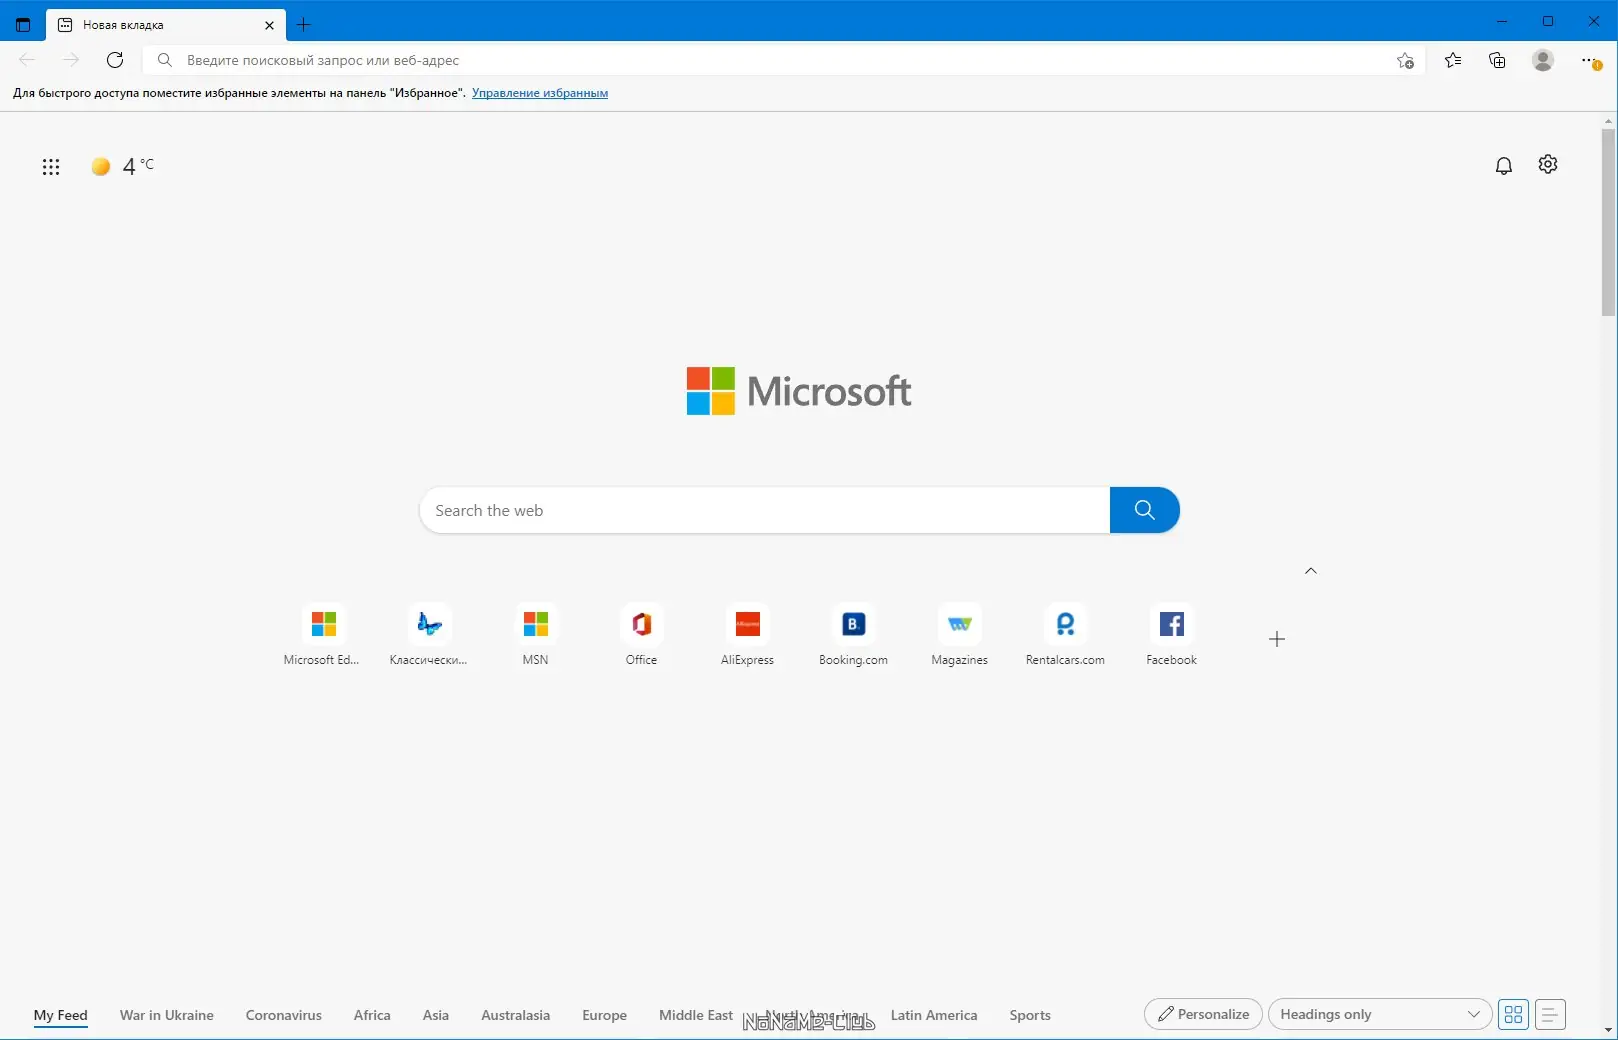Click the browser back arrow

click(x=27, y=60)
